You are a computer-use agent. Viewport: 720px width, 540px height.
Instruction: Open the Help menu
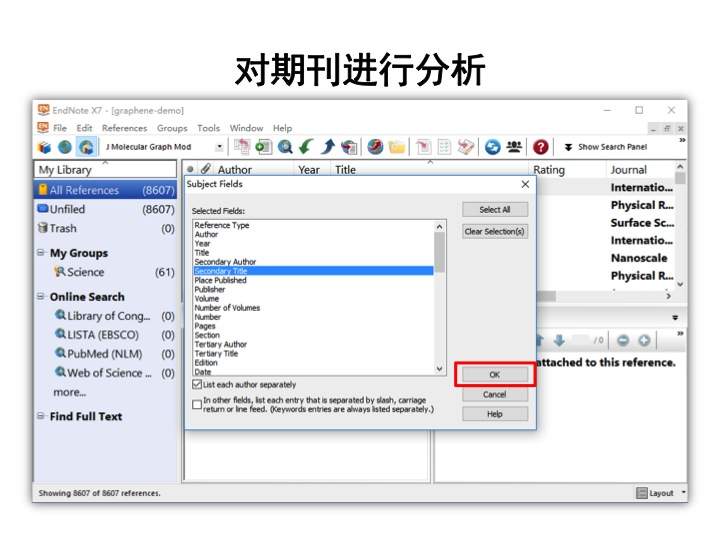[x=282, y=128]
